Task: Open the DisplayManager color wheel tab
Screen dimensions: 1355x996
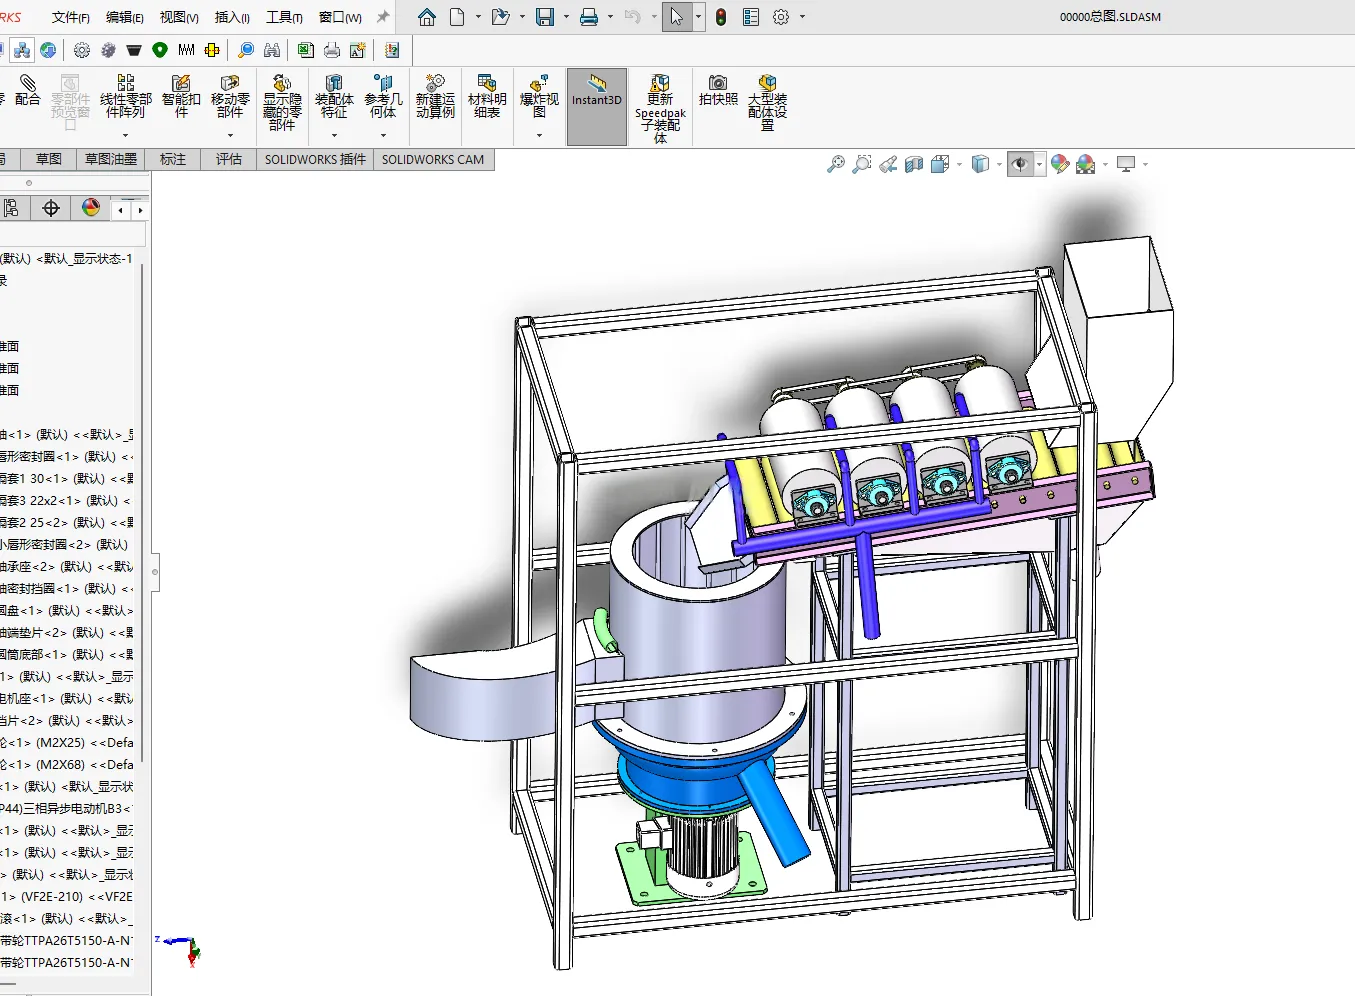Action: 91,208
